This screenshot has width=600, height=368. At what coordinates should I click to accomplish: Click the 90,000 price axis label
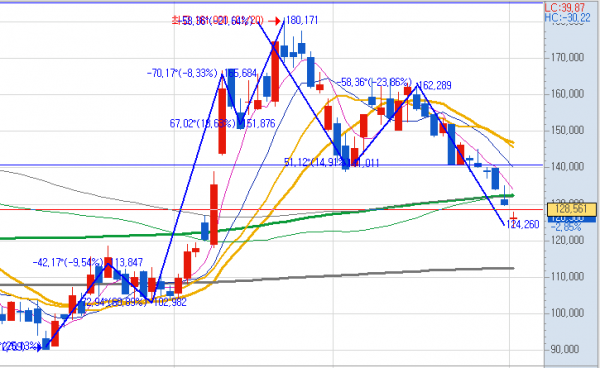point(565,349)
